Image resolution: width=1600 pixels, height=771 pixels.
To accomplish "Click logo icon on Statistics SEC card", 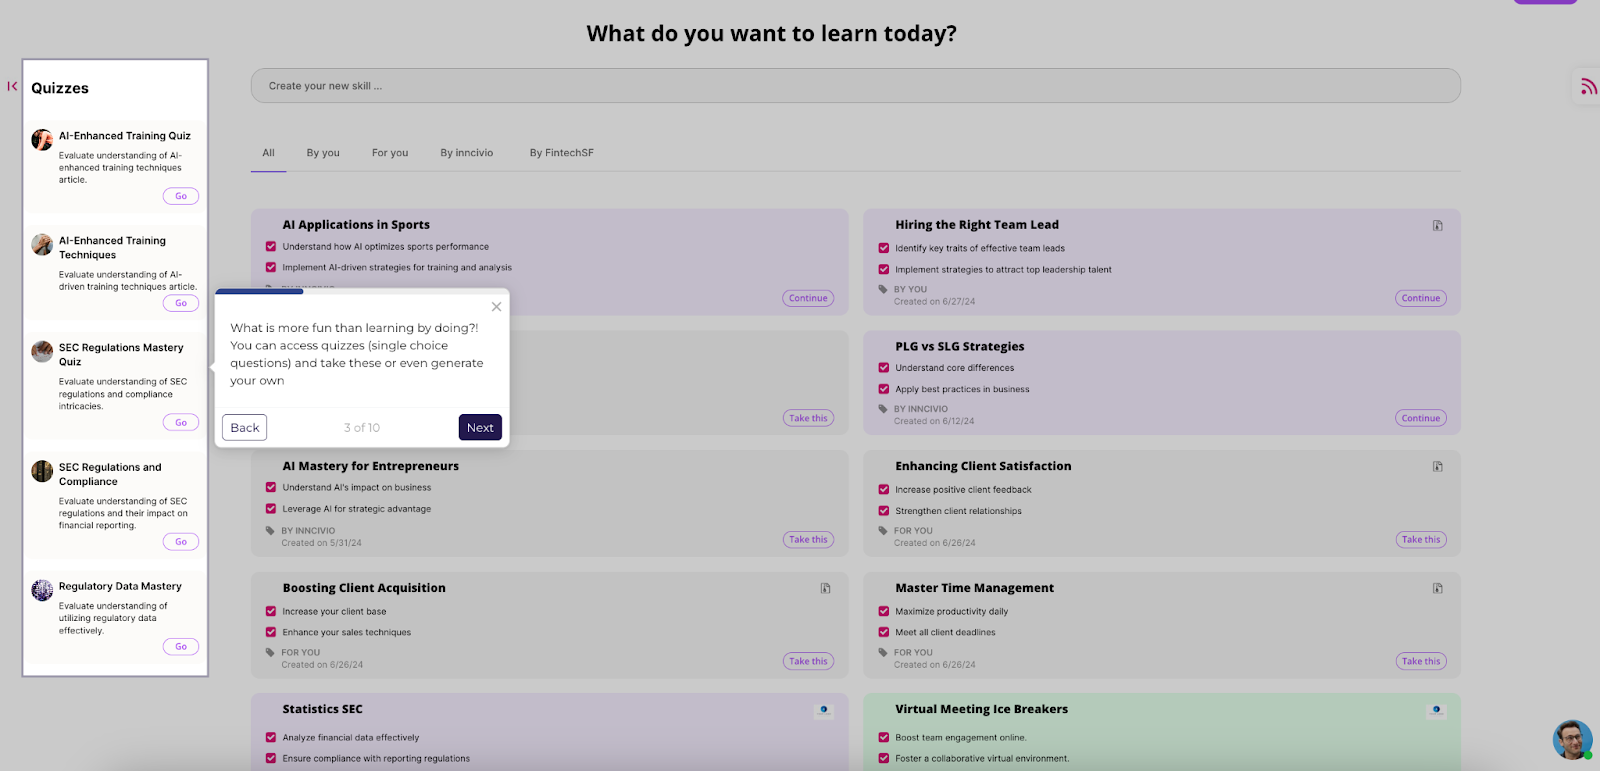I will coord(824,710).
